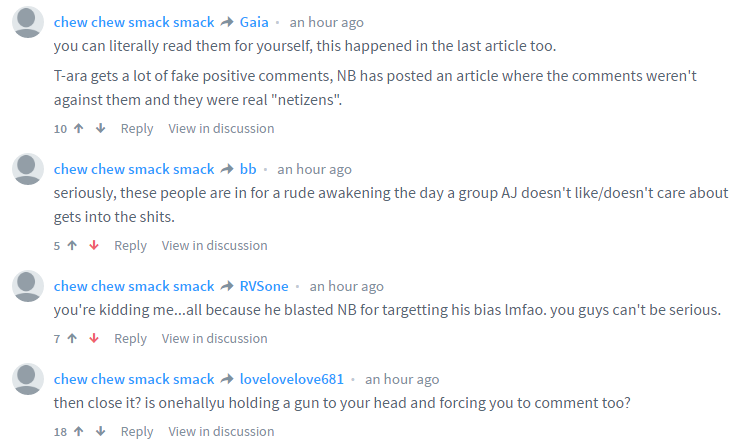Reply to the rude awakening comment
732x444 pixels.
coord(130,245)
